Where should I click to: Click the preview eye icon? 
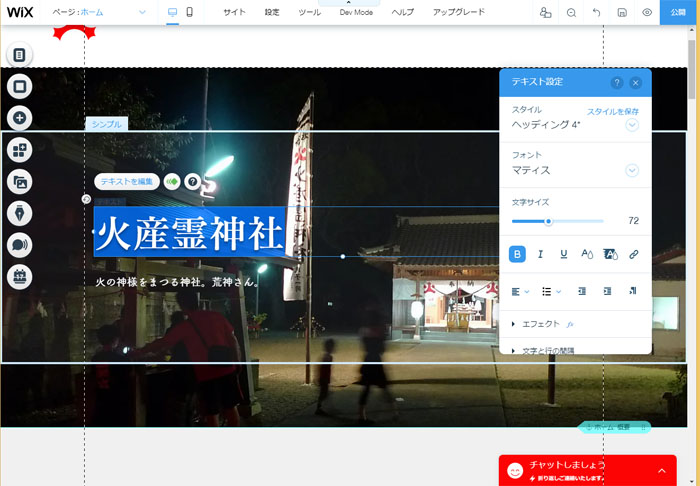647,12
